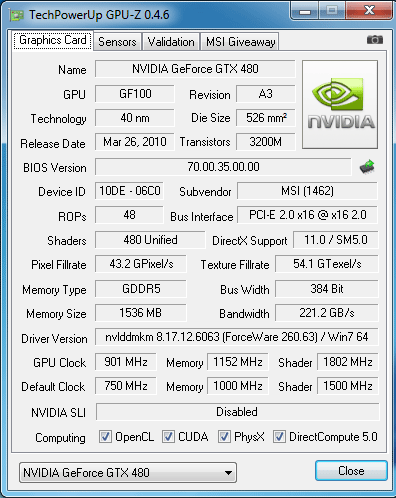Click the current Shader clock 1802 MHz
The height and width of the screenshot is (498, 396).
(348, 362)
